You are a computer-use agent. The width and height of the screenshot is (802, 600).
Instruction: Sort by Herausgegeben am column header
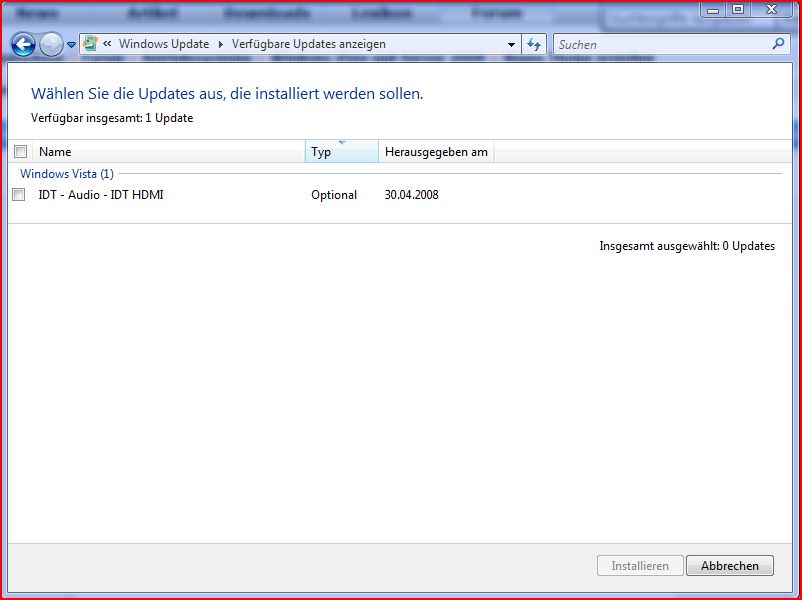(x=436, y=151)
